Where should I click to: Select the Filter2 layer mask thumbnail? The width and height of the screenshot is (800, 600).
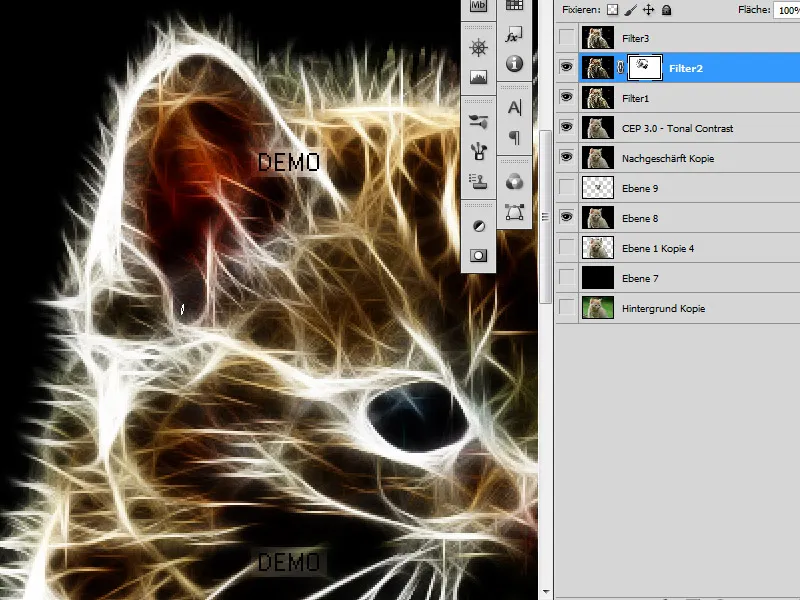(x=645, y=67)
